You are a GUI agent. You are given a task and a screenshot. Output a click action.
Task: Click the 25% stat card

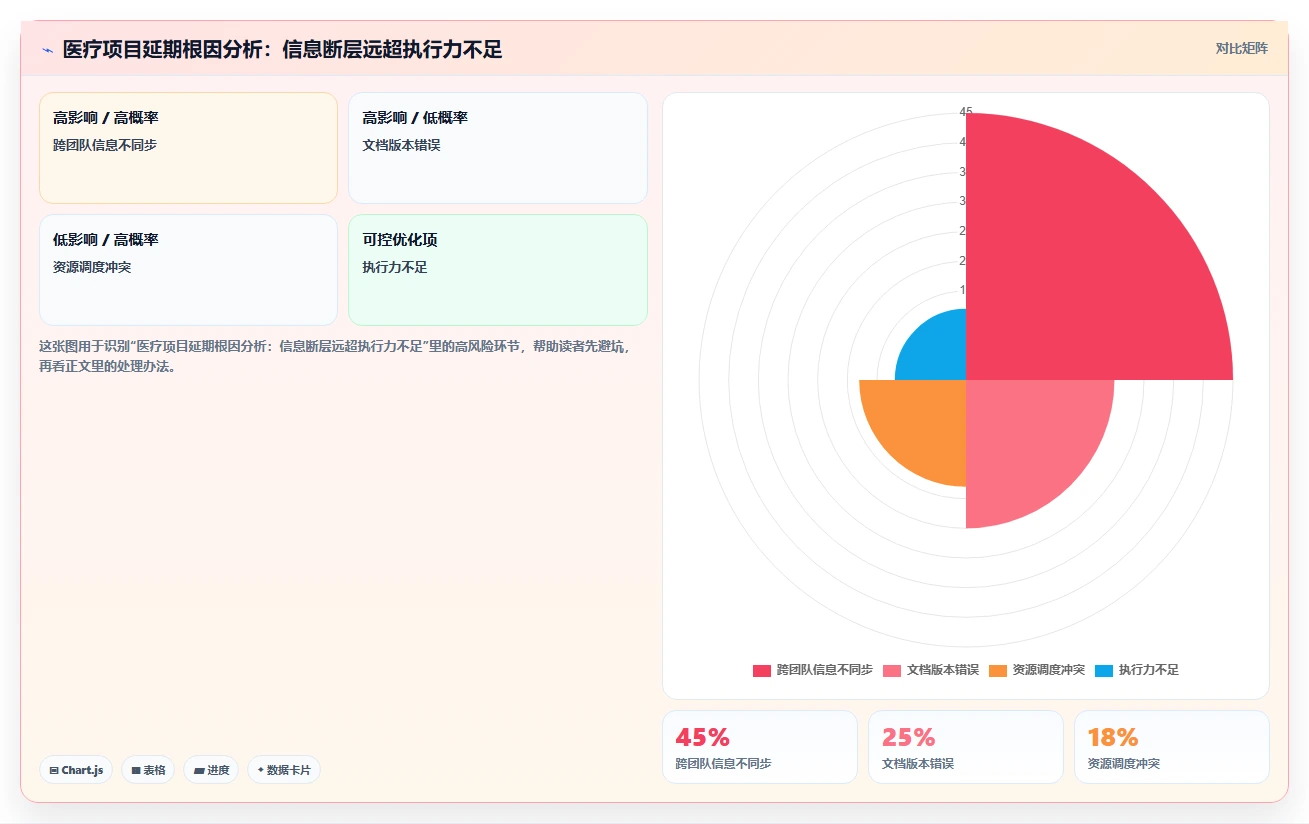pyautogui.click(x=966, y=747)
